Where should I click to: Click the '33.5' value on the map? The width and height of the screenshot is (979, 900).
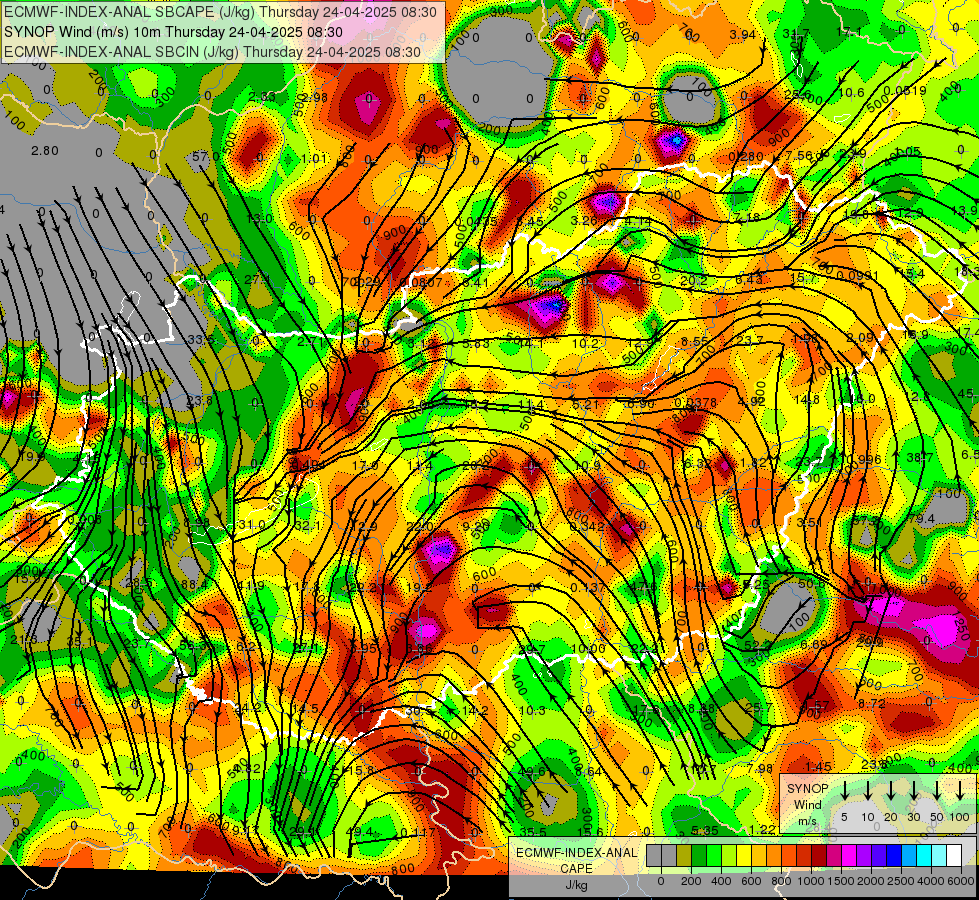(x=201, y=340)
